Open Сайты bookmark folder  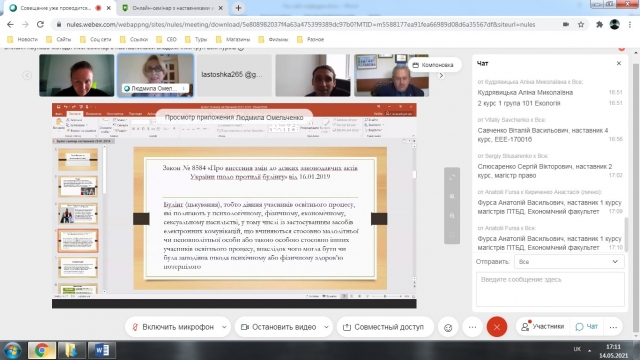point(59,40)
